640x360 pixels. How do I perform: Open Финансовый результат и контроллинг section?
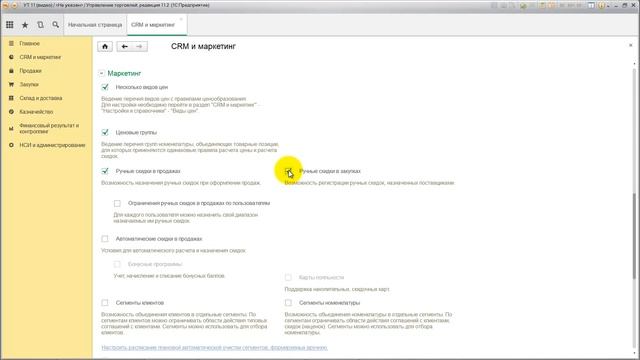click(x=49, y=129)
